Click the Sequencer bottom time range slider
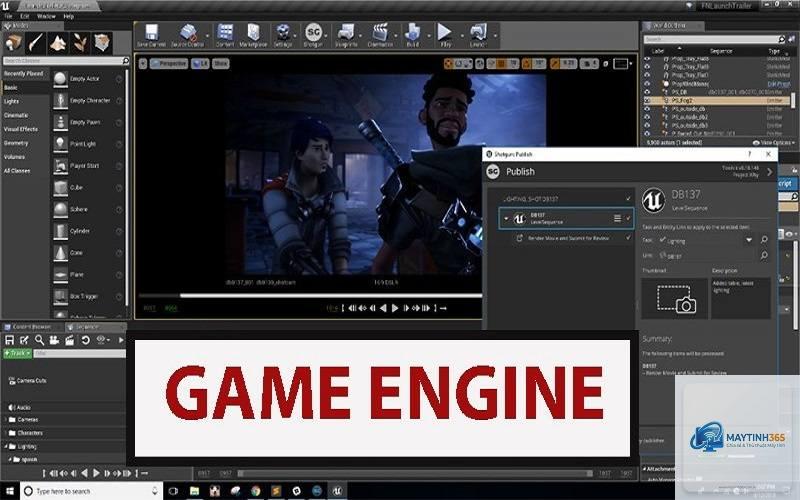The width and height of the screenshot is (800, 500). tap(415, 473)
